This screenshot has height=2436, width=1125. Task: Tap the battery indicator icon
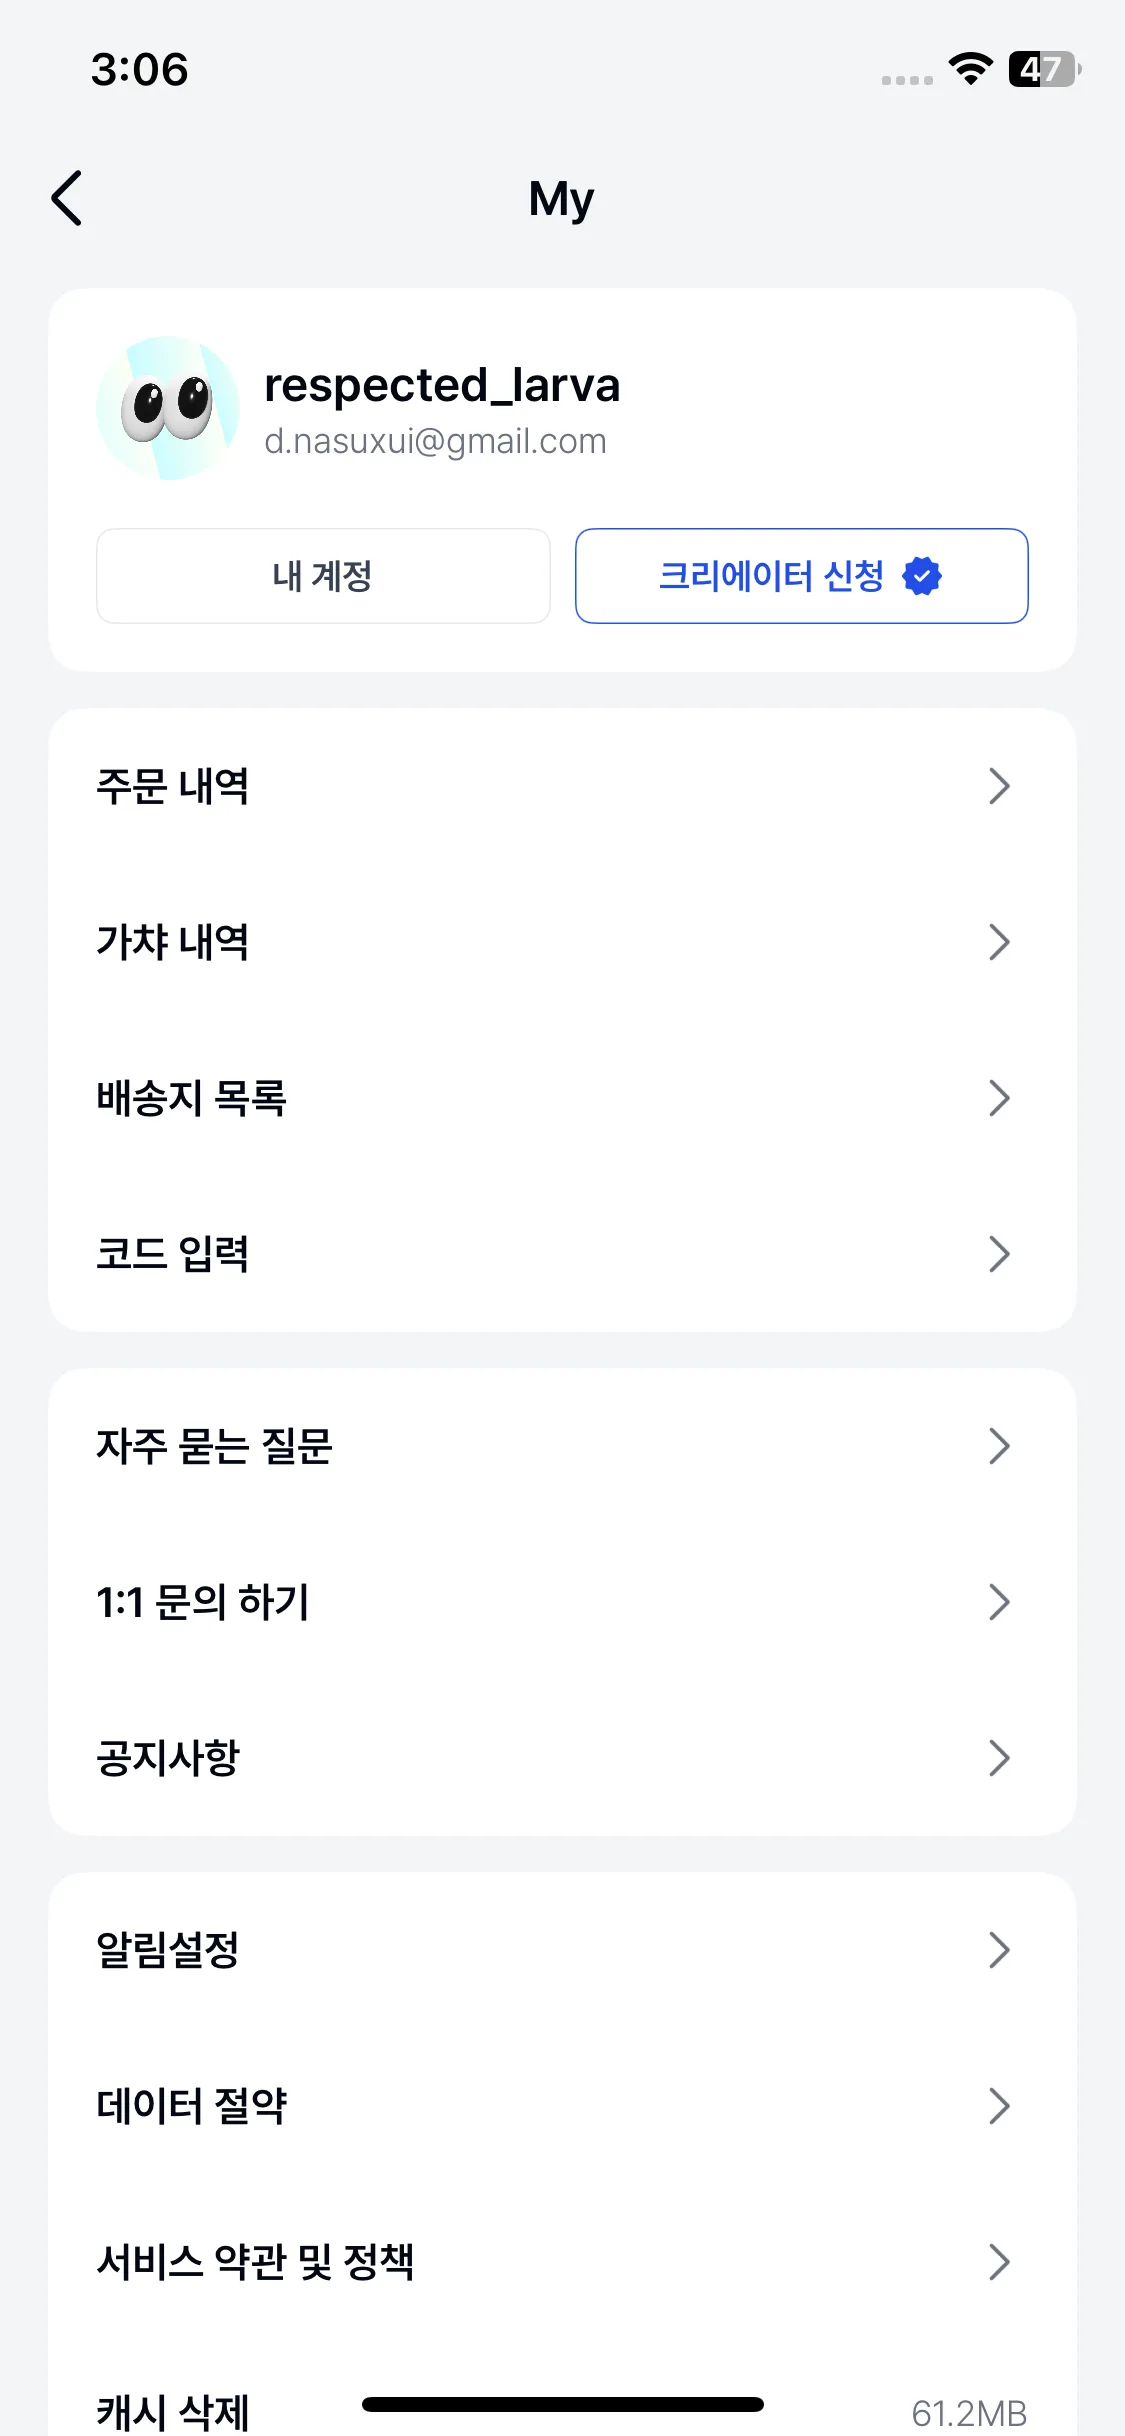pos(1044,69)
